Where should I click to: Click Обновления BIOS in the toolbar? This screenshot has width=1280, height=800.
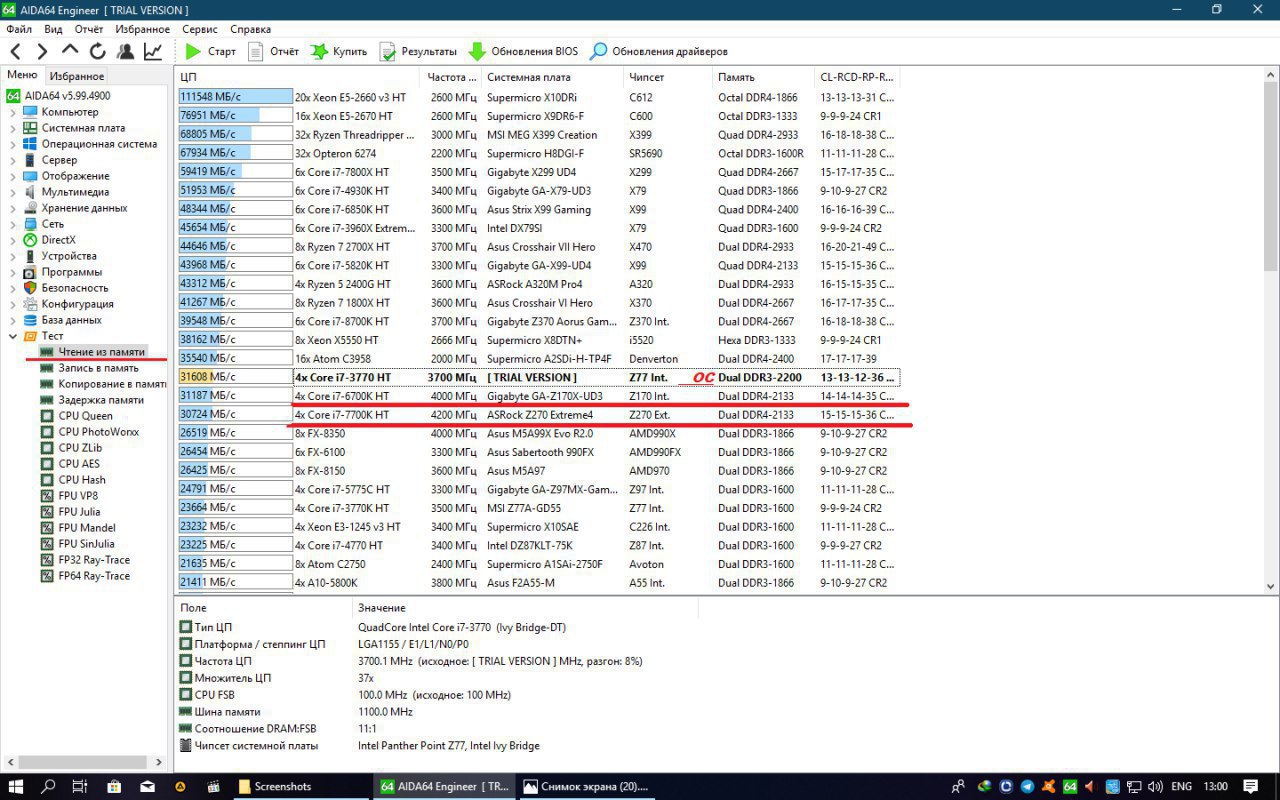point(523,51)
